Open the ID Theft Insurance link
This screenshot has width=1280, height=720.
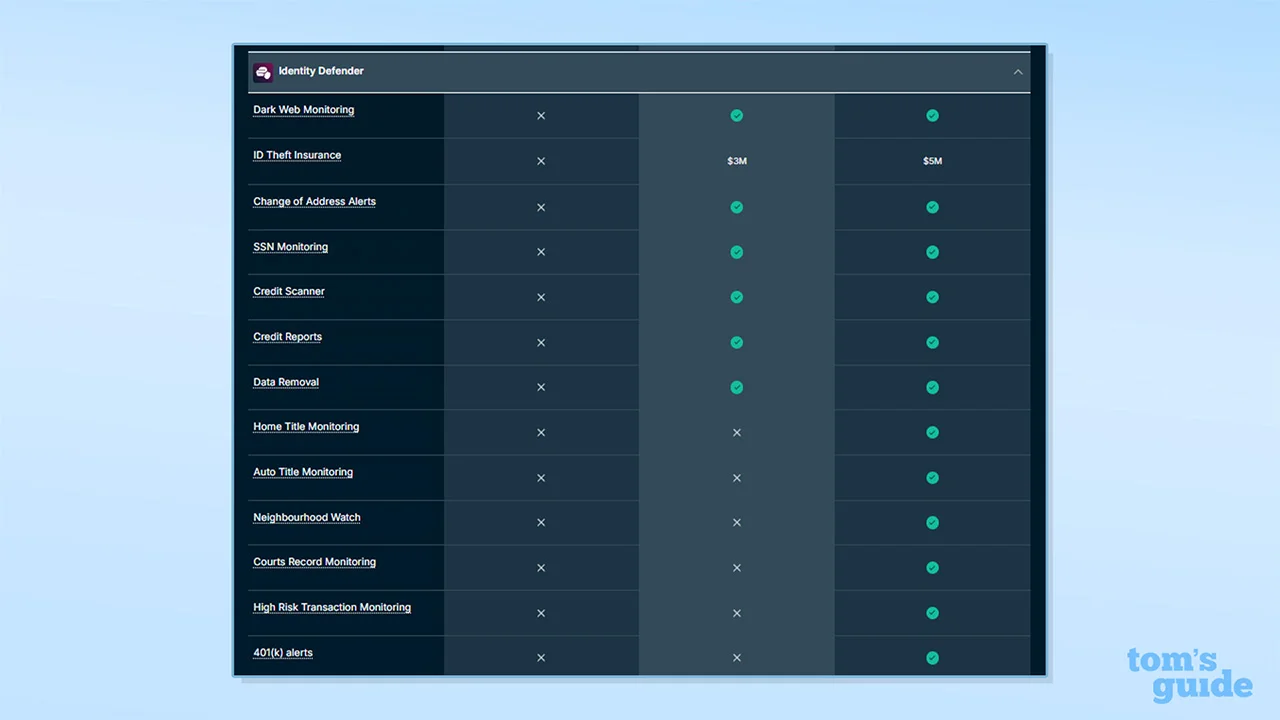[297, 155]
